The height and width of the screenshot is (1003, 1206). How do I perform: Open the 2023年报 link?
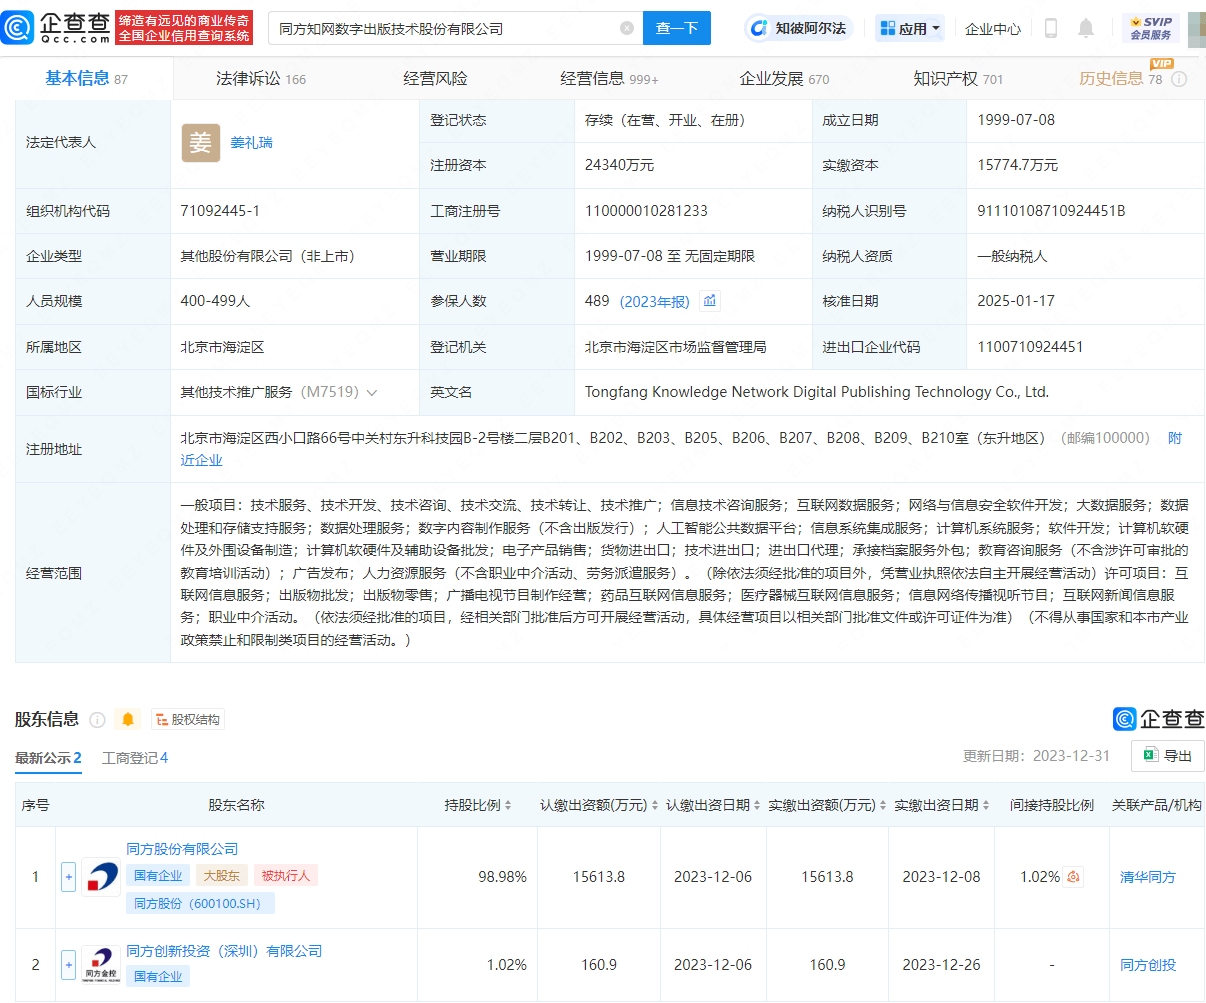(x=655, y=301)
